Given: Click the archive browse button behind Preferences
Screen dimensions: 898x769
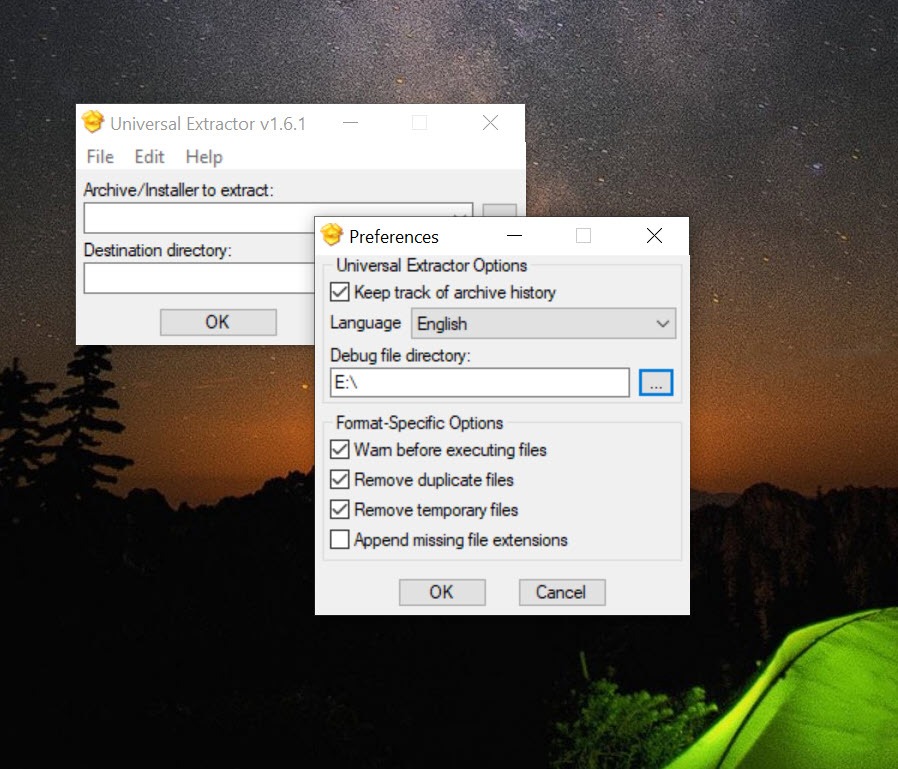Looking at the screenshot, I should (499, 210).
